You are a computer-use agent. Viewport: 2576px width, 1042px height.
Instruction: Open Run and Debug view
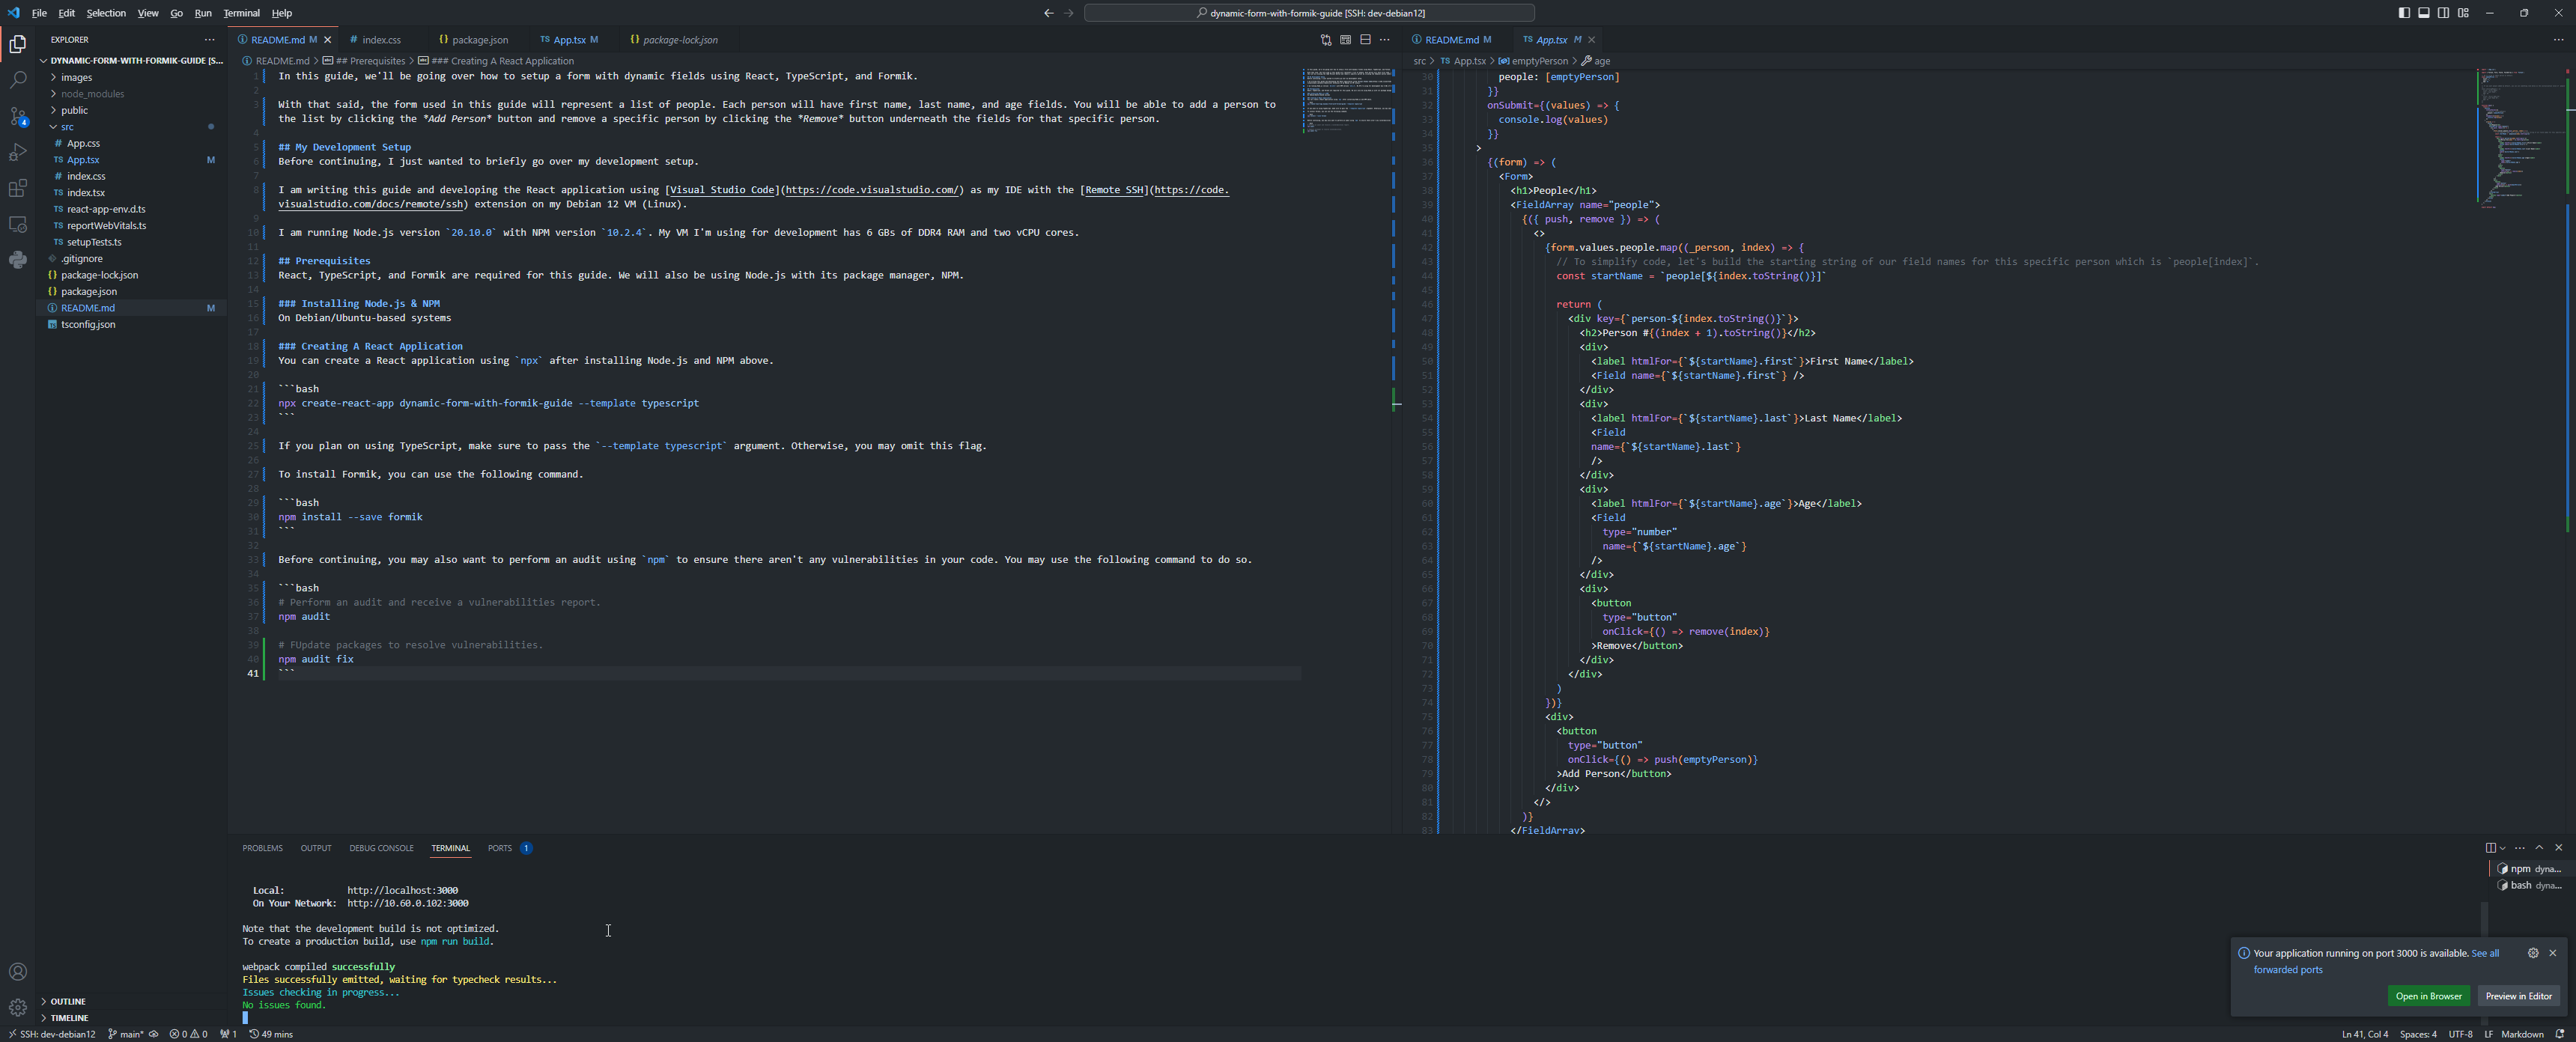[x=17, y=152]
